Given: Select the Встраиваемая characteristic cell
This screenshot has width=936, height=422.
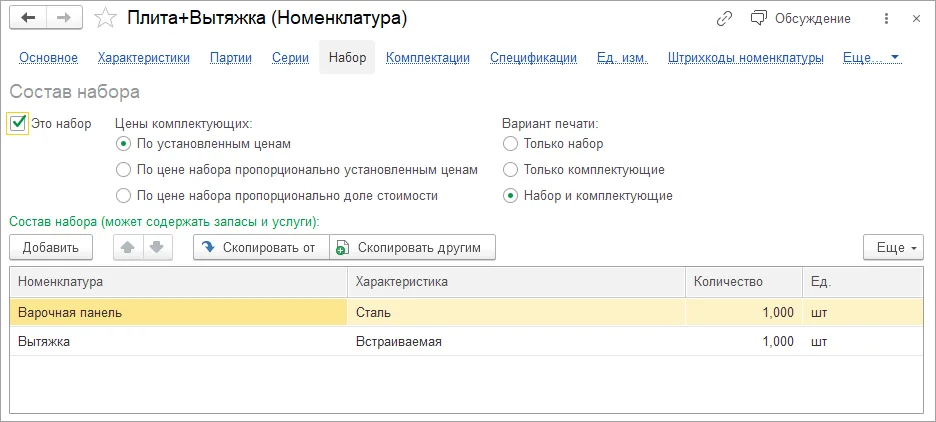Looking at the screenshot, I should click(516, 341).
